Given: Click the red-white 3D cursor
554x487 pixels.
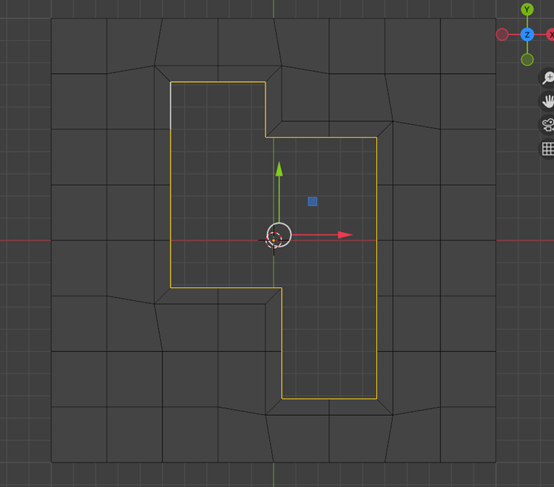Looking at the screenshot, I should (x=273, y=240).
